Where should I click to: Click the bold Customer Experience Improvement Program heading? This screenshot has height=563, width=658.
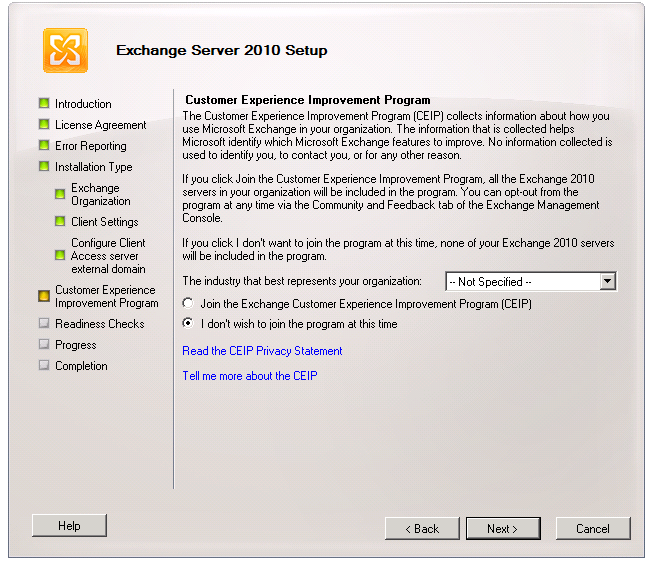[x=308, y=100]
